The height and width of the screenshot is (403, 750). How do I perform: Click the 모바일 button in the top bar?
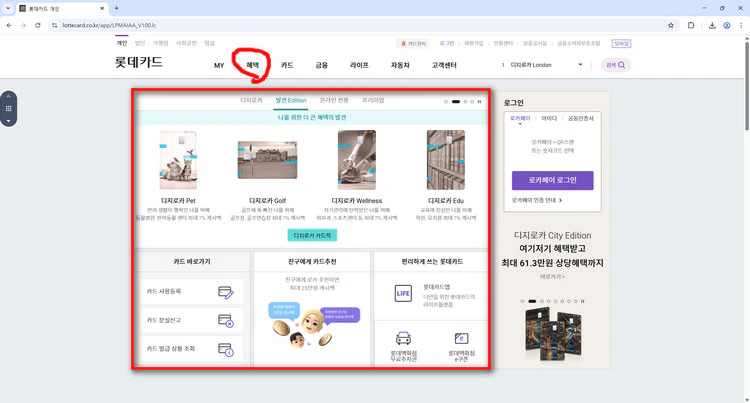point(621,44)
